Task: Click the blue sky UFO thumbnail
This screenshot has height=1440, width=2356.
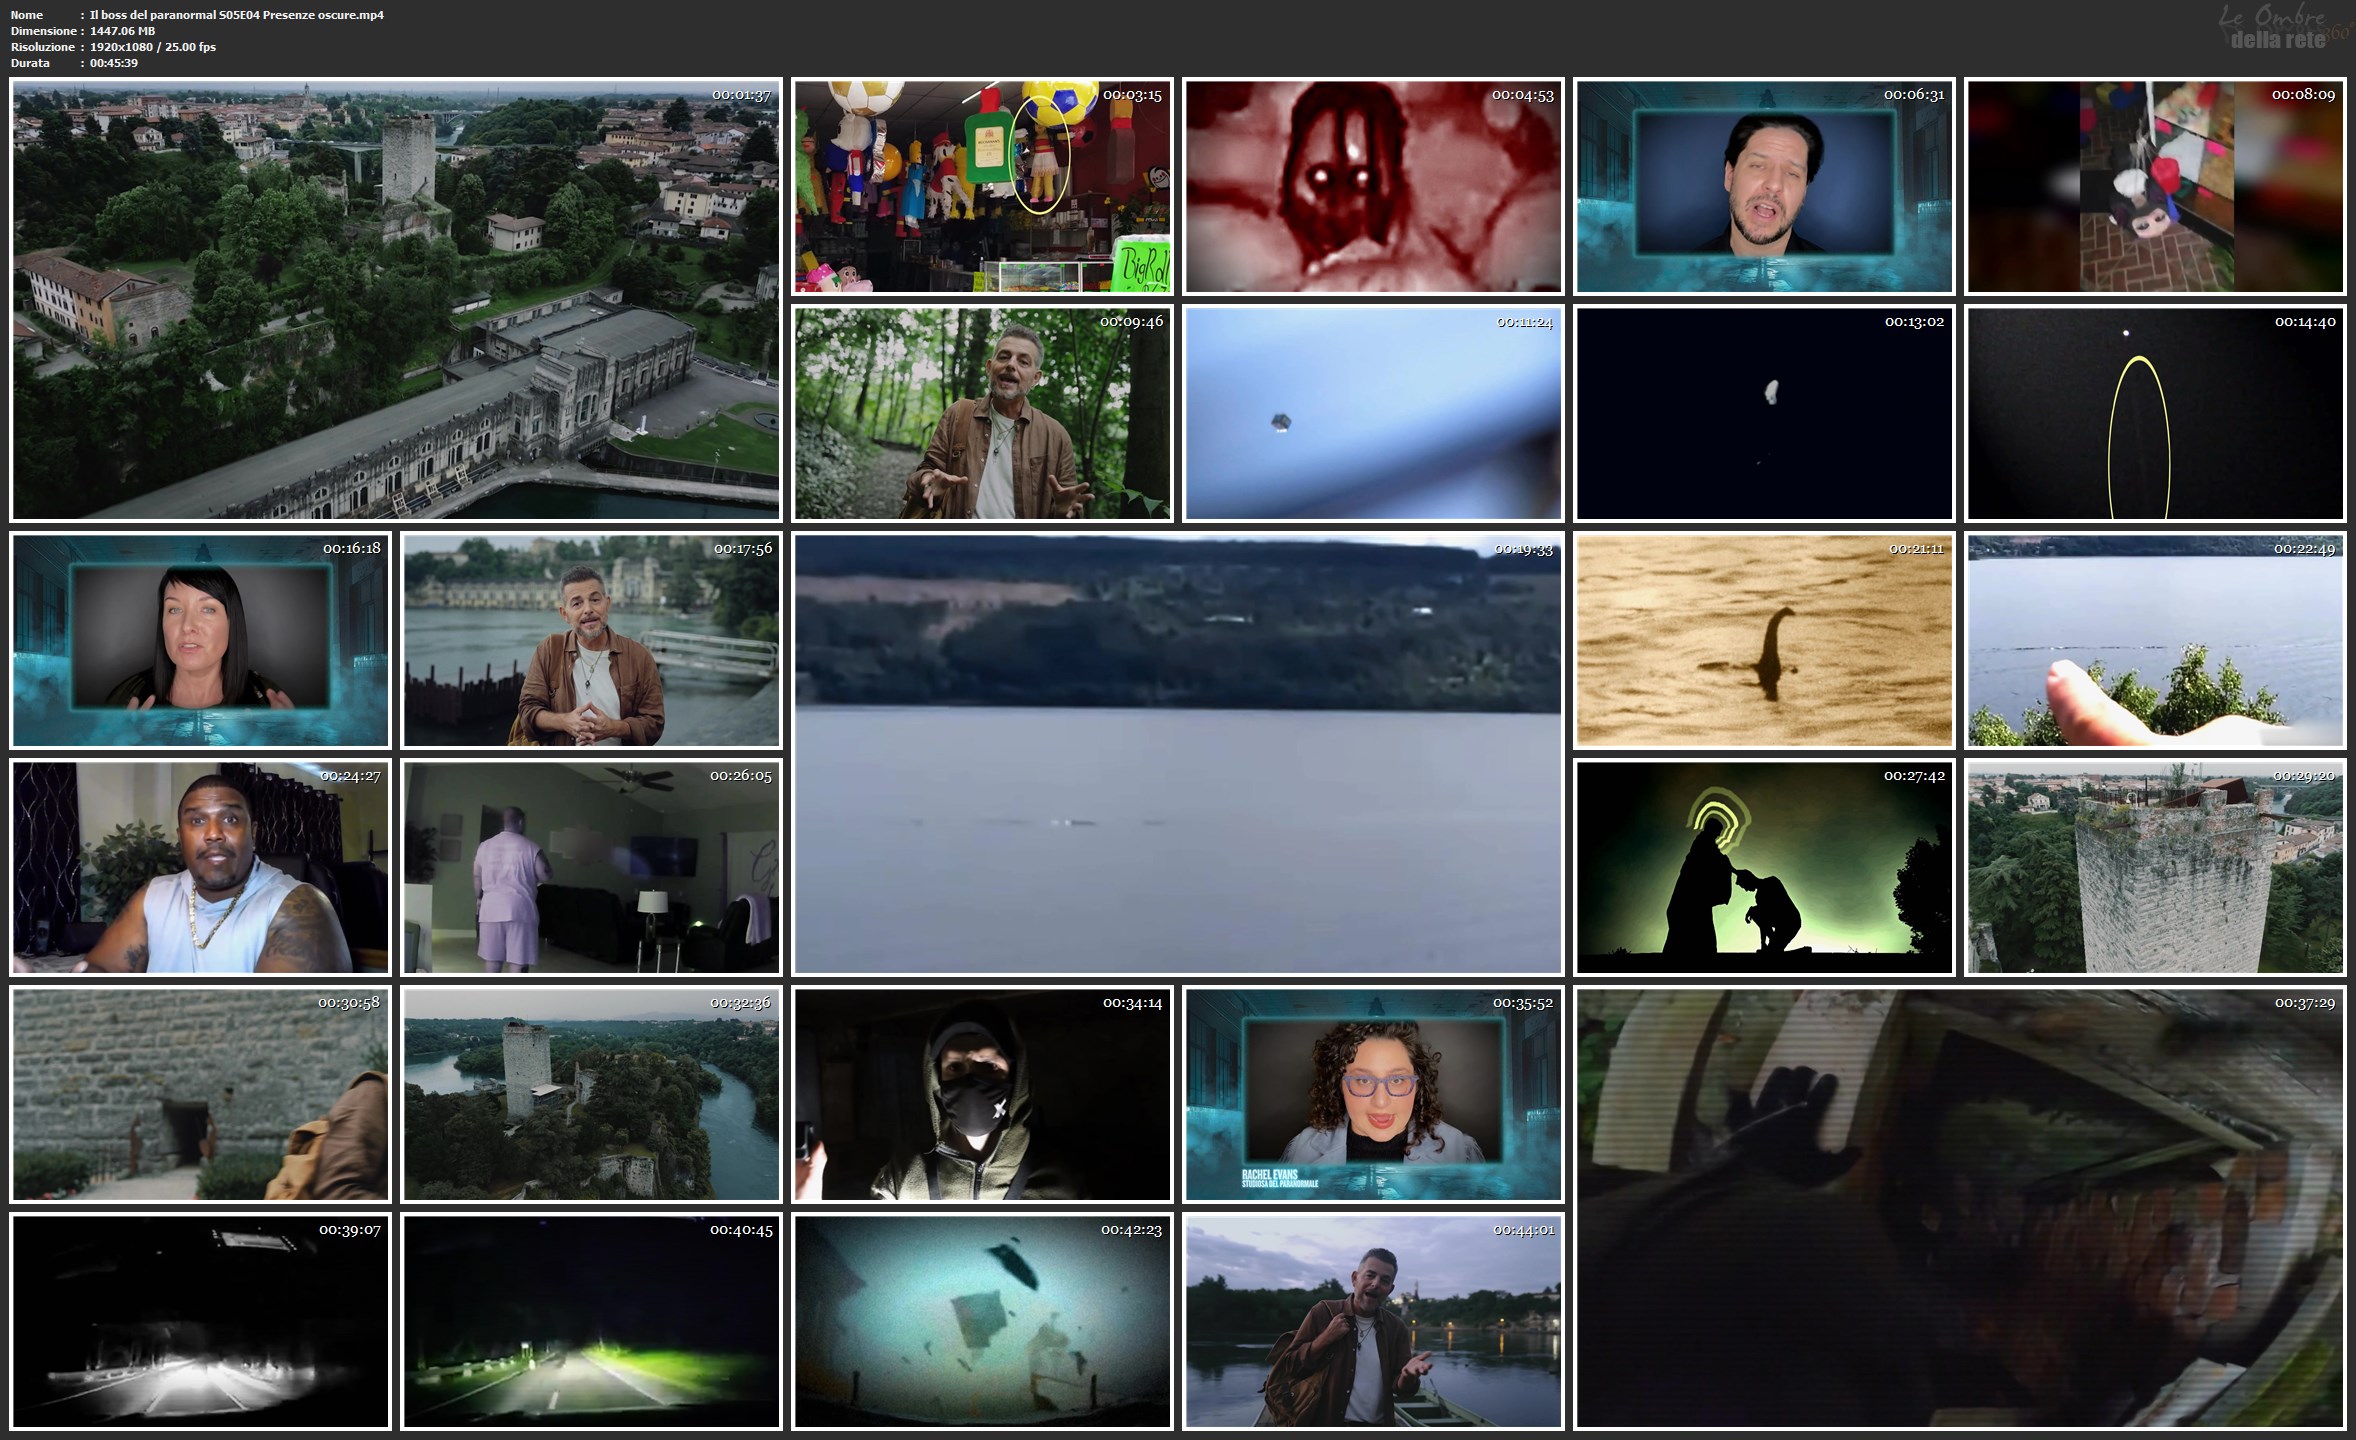Action: tap(1372, 413)
